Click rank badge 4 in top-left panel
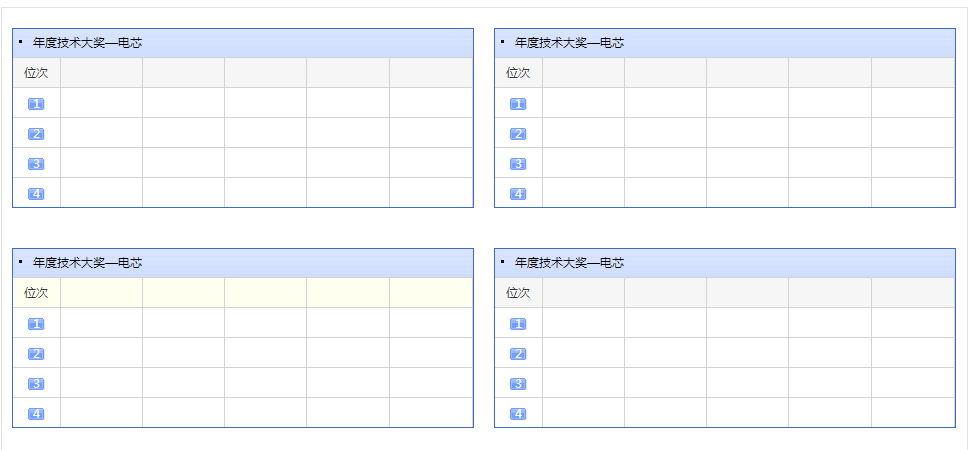This screenshot has width=969, height=450. click(x=36, y=194)
